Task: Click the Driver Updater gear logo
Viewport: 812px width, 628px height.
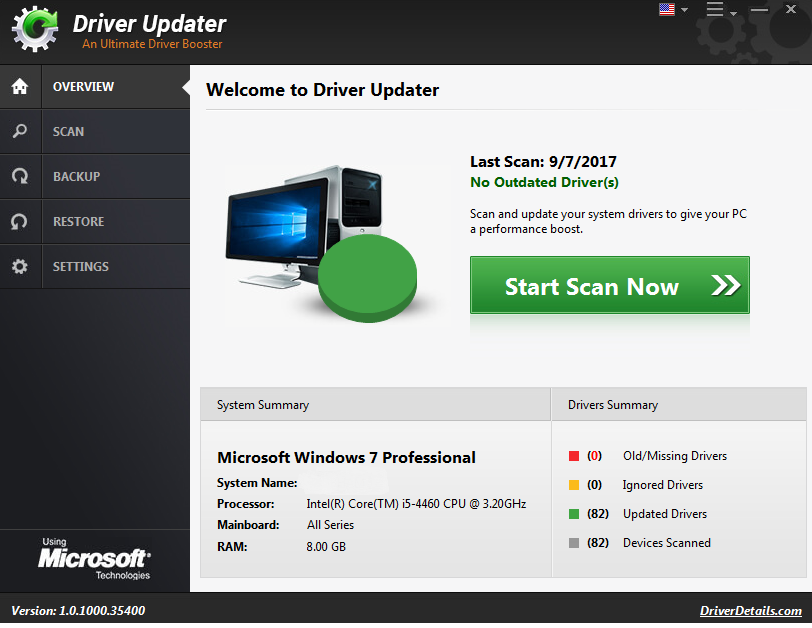Action: click(35, 28)
